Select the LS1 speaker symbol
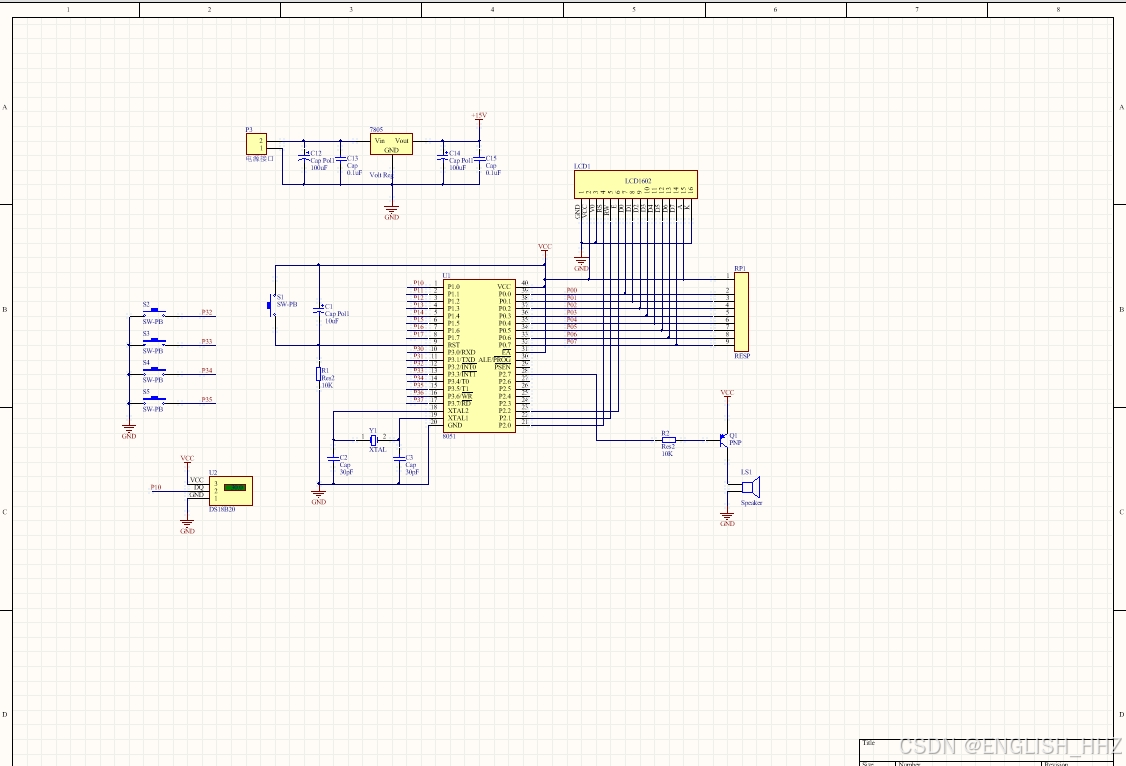 750,487
